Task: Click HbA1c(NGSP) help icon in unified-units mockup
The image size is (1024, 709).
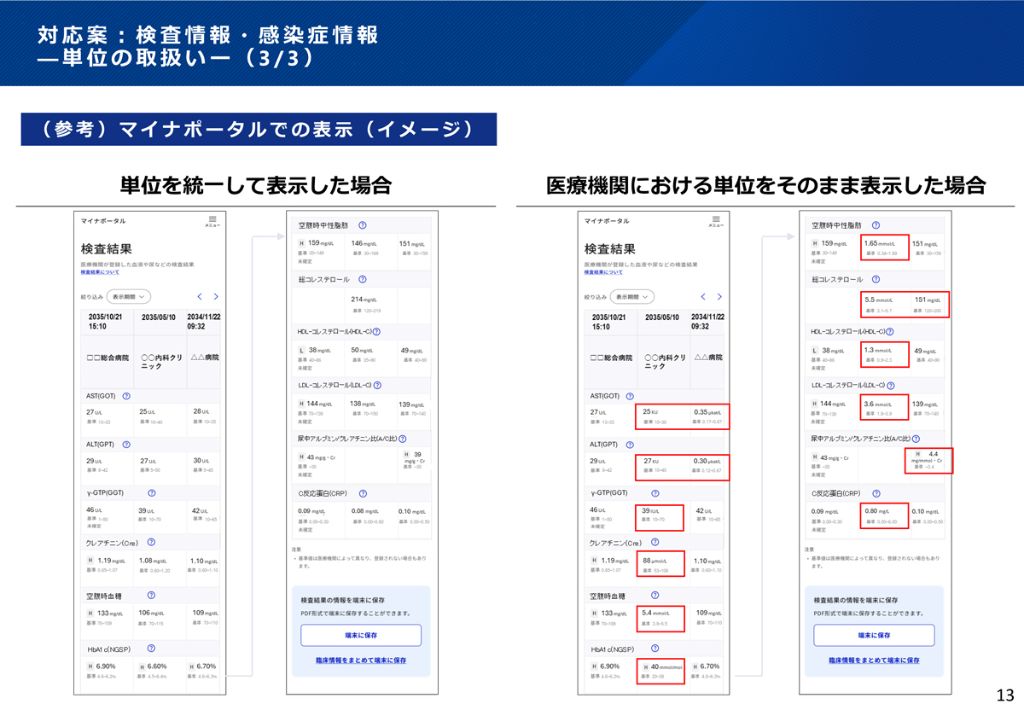Action: click(151, 648)
